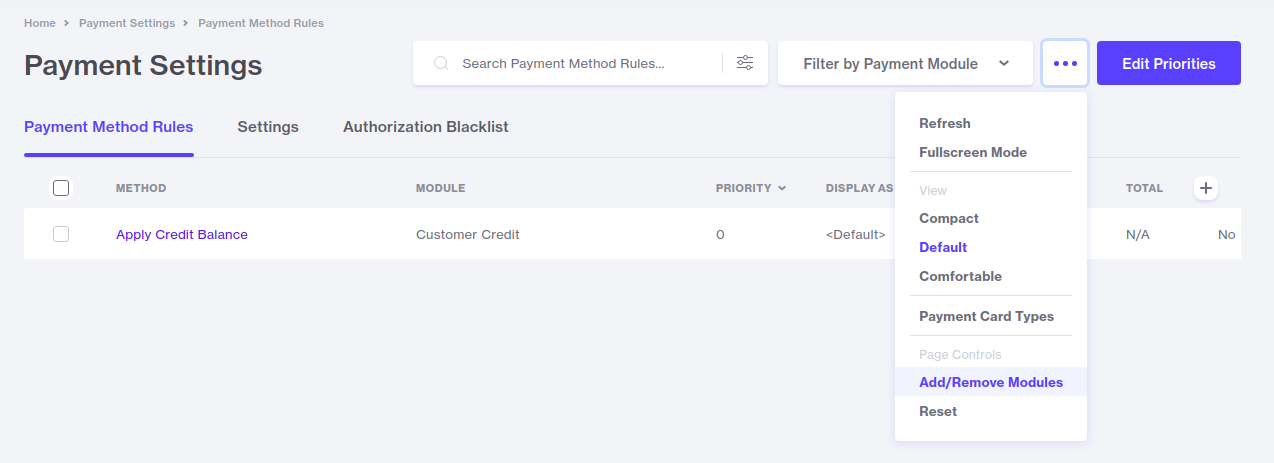The height and width of the screenshot is (463, 1274).
Task: Sort by the Priority column chevron
Action: point(781,188)
